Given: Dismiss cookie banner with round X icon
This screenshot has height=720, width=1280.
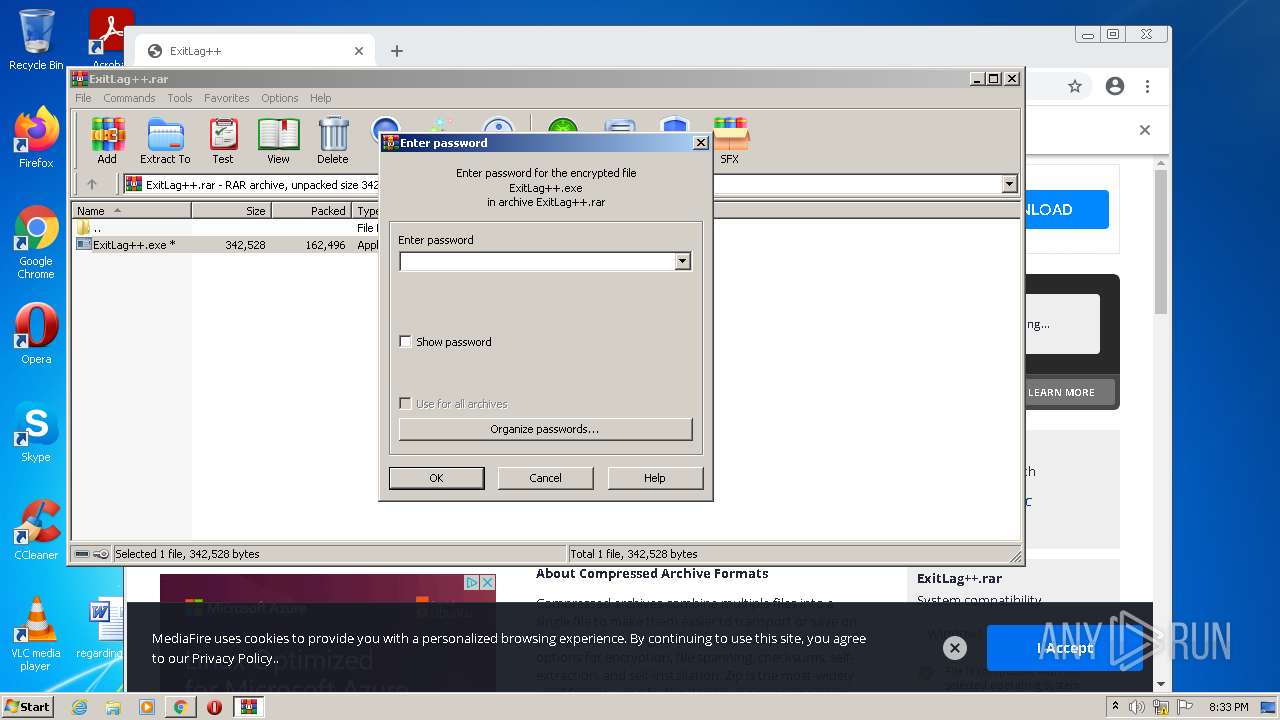Looking at the screenshot, I should click(x=955, y=648).
